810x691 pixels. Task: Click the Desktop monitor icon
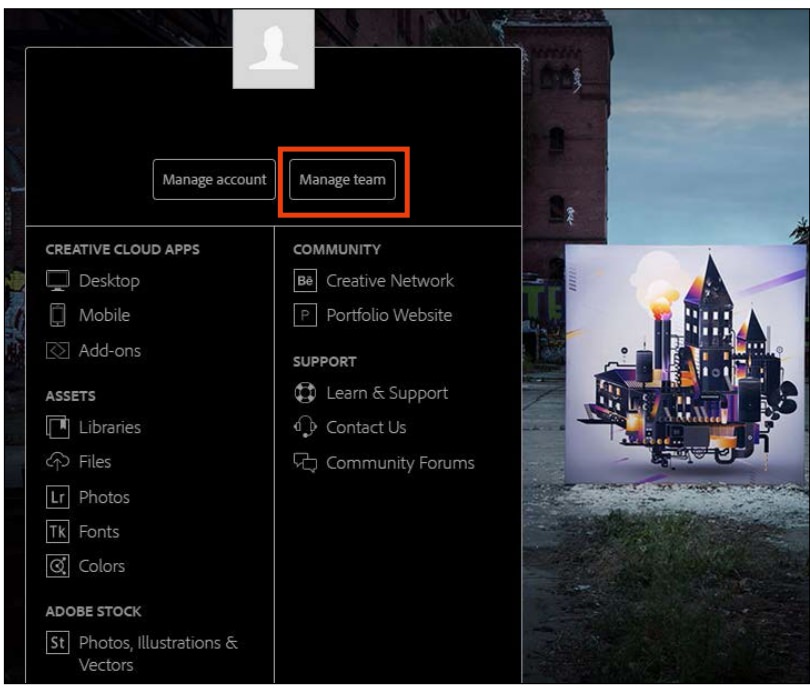57,280
